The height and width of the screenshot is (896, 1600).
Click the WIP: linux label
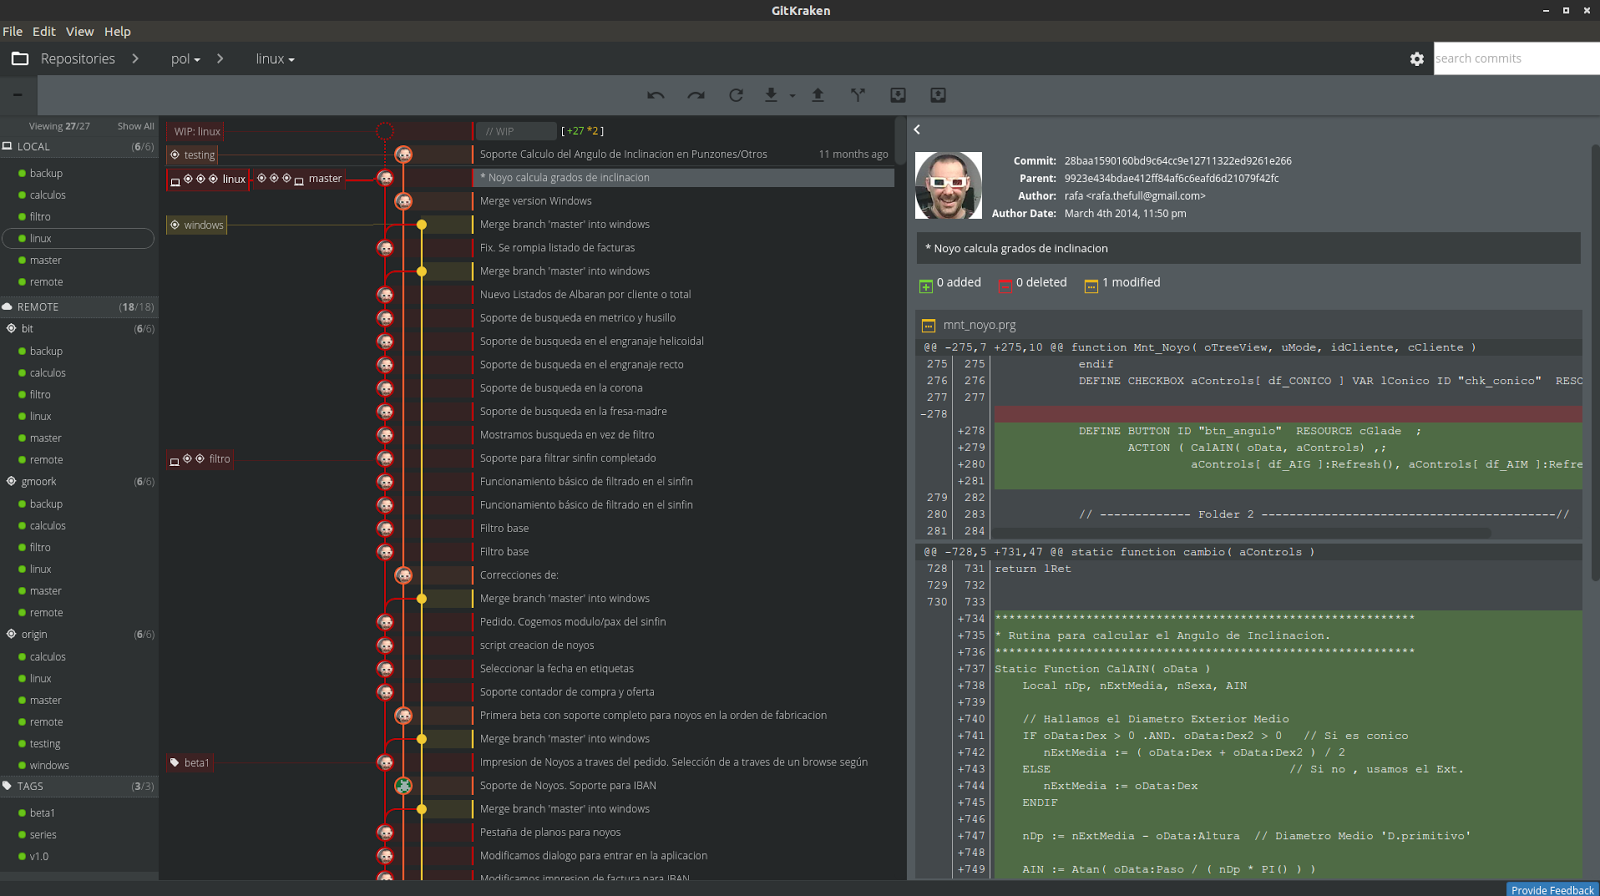pos(195,131)
